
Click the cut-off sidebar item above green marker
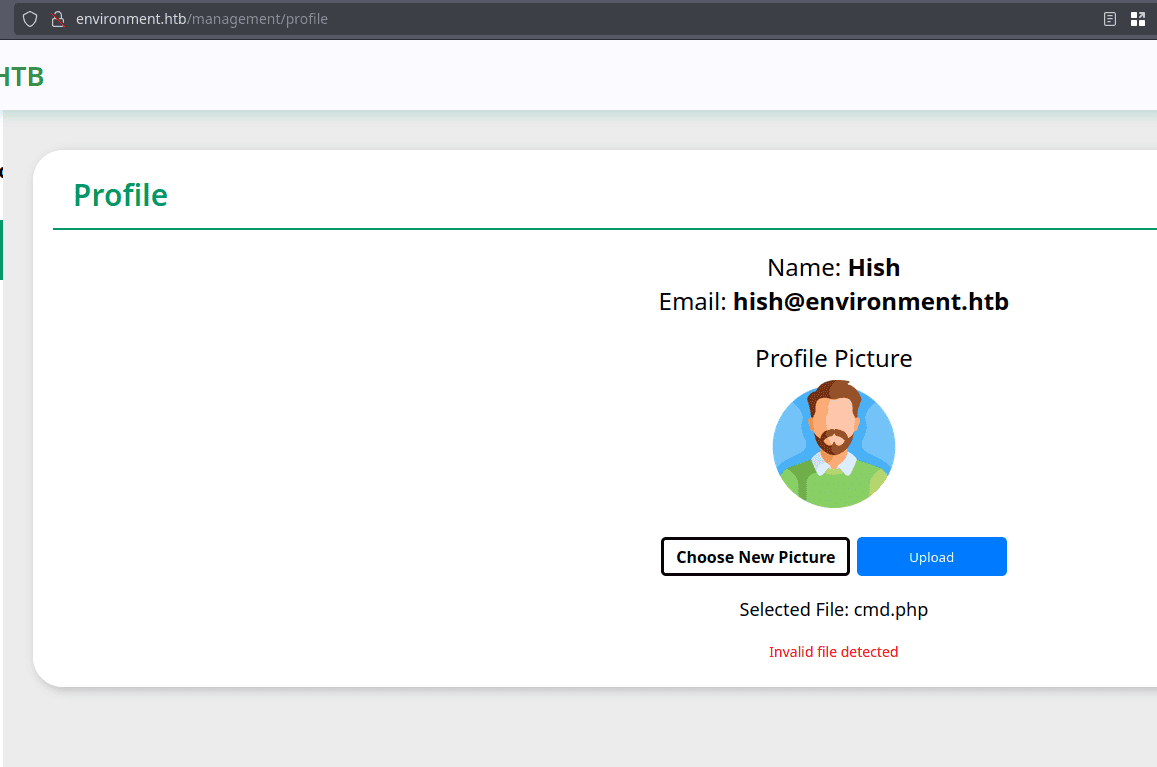click(x=1, y=172)
